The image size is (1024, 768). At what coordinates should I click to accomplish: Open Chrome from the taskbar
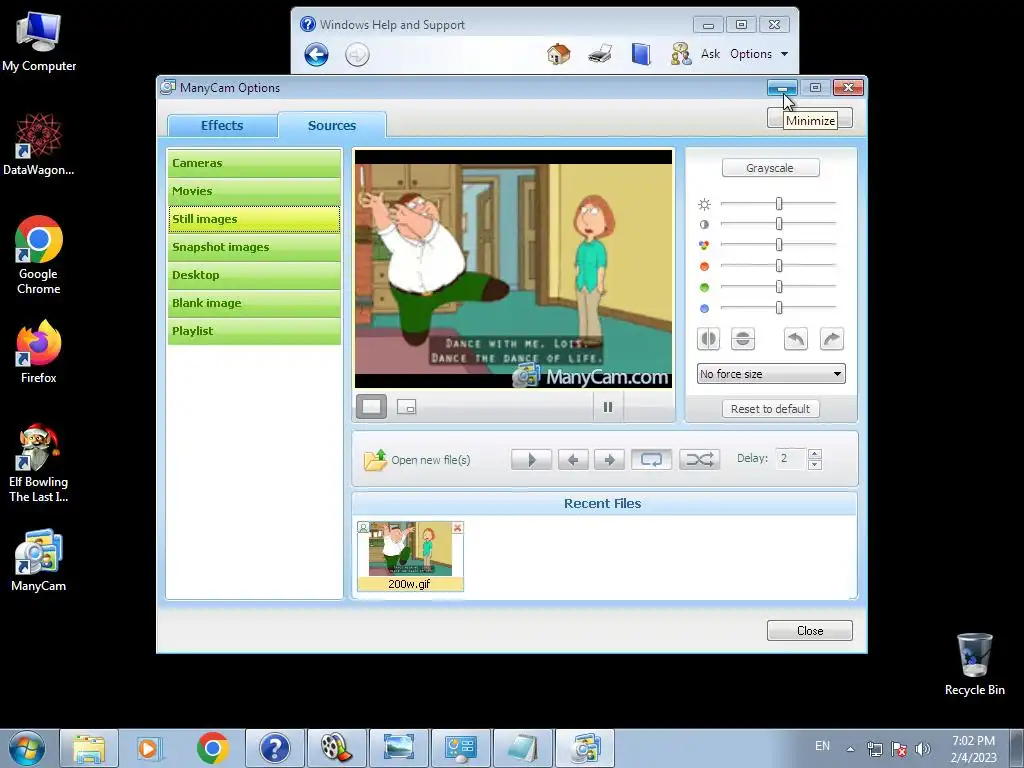212,748
